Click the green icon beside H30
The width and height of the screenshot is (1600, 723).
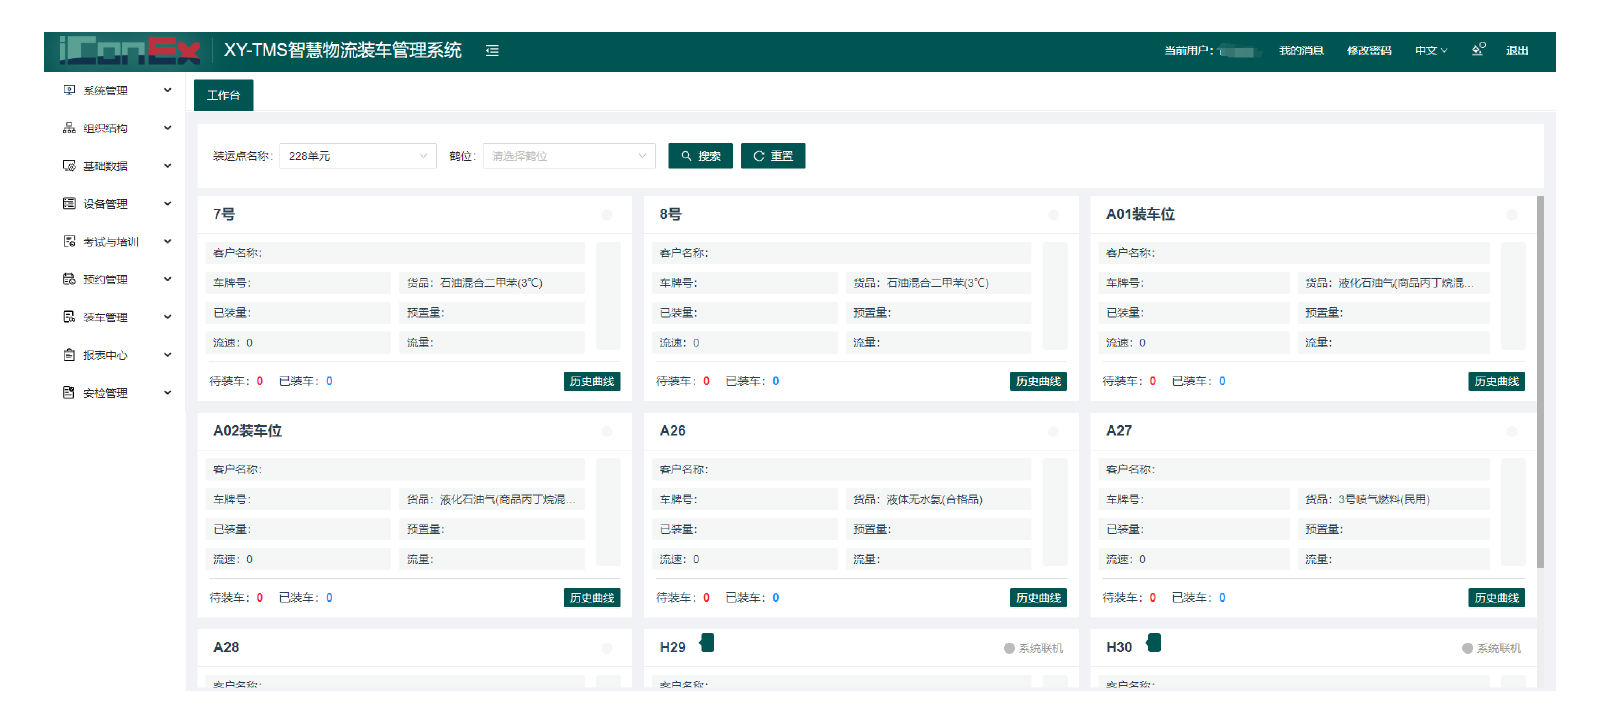[1154, 643]
